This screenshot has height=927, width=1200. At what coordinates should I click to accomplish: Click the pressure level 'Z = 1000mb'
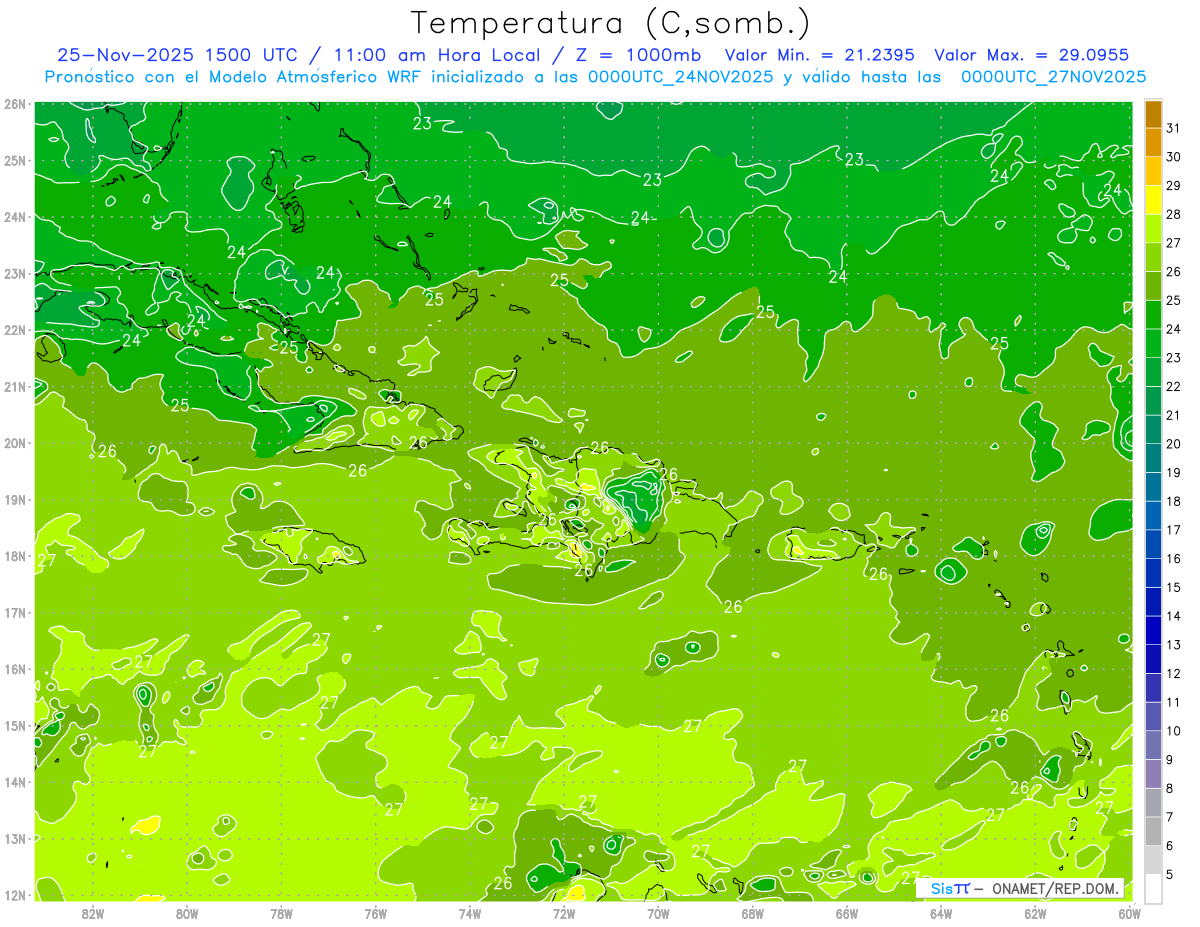639,55
